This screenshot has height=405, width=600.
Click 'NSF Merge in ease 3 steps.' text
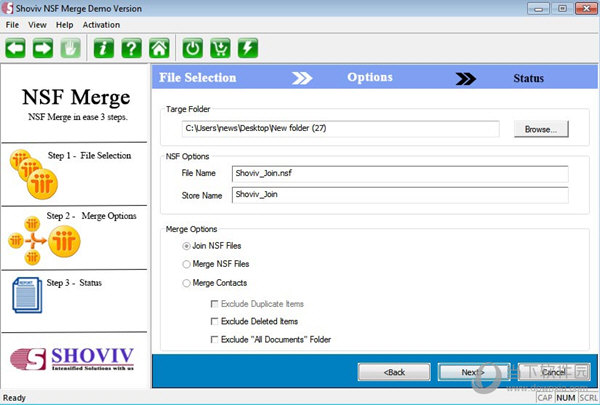click(78, 117)
